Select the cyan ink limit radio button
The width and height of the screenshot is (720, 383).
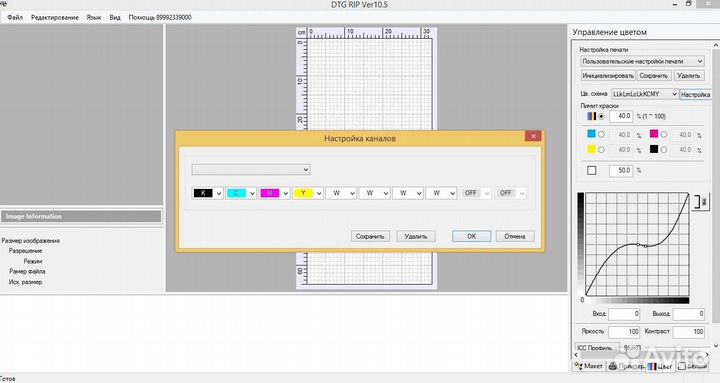click(x=601, y=135)
